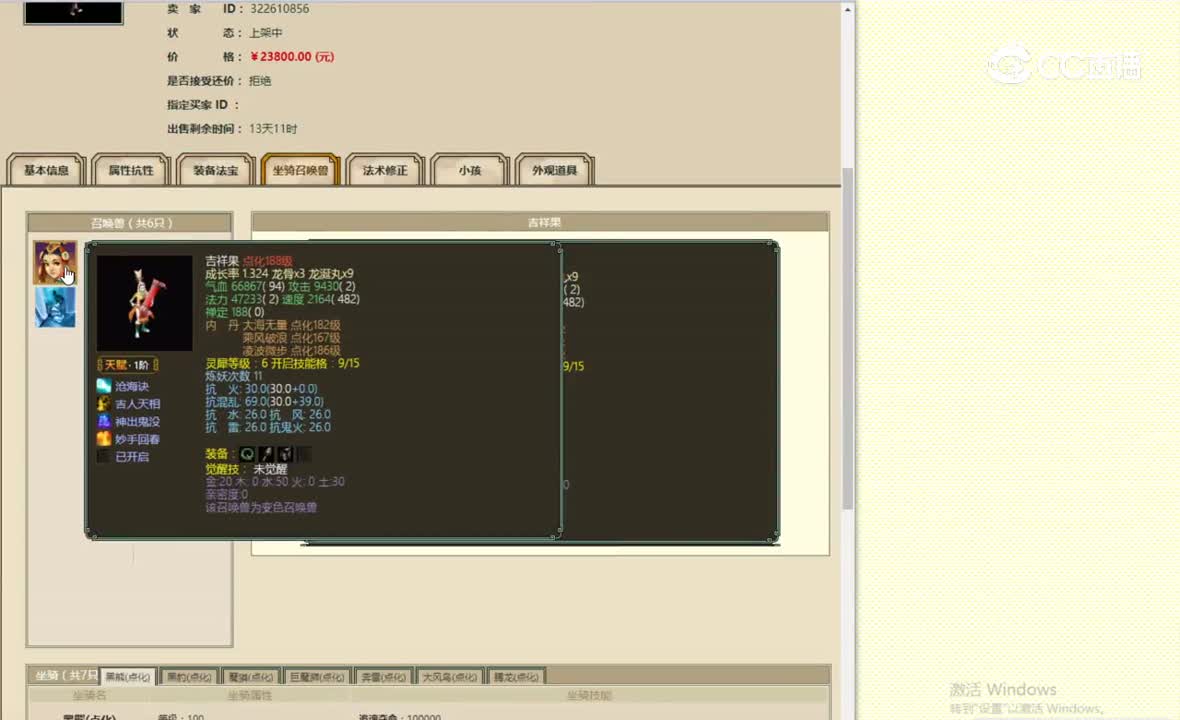Click the 觉醒技 未觉醒 text
The width and height of the screenshot is (1180, 720).
tap(246, 469)
